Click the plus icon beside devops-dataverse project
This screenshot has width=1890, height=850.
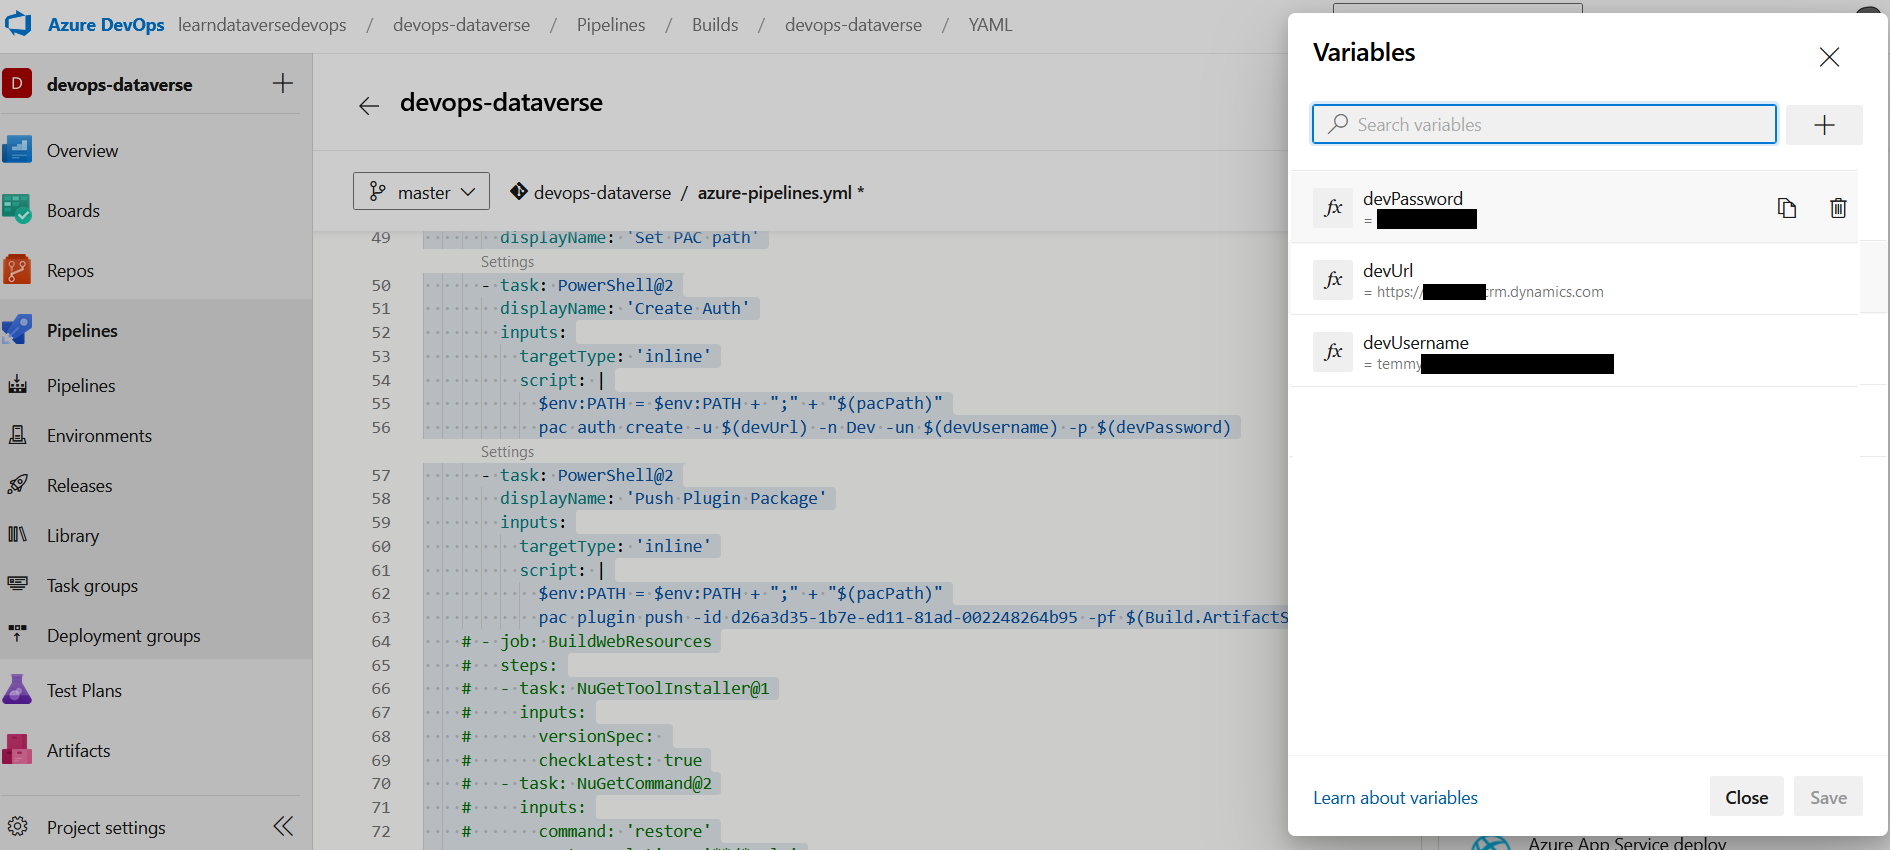pos(283,83)
